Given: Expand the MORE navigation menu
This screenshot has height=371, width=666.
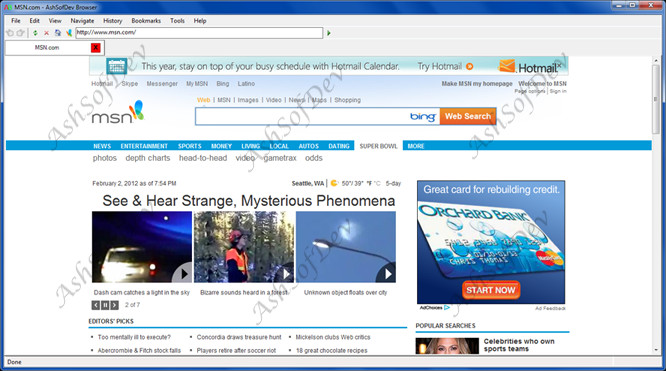Looking at the screenshot, I should click(416, 146).
